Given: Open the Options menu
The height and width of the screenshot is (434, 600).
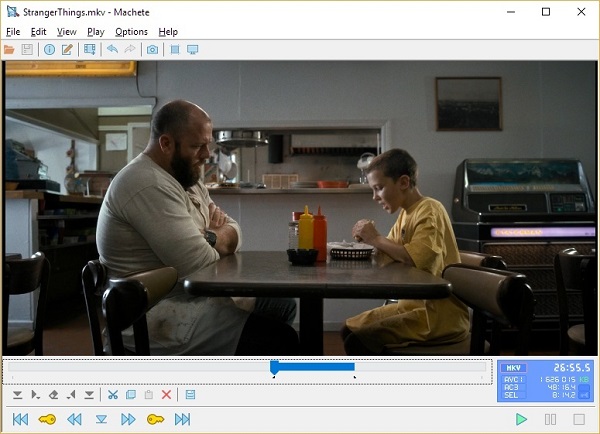Looking at the screenshot, I should point(131,32).
